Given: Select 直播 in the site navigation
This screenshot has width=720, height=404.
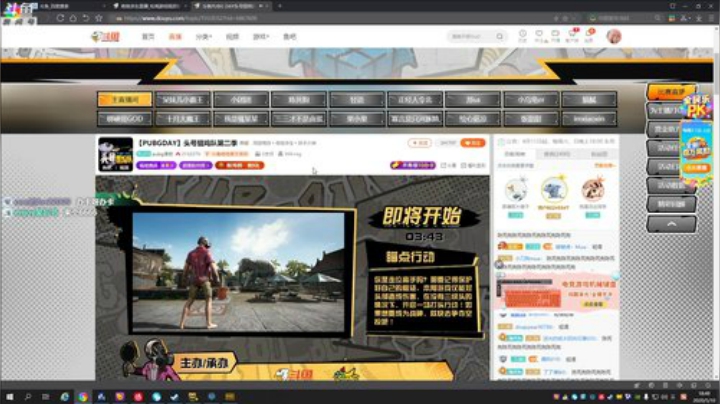Looking at the screenshot, I should pyautogui.click(x=175, y=36).
